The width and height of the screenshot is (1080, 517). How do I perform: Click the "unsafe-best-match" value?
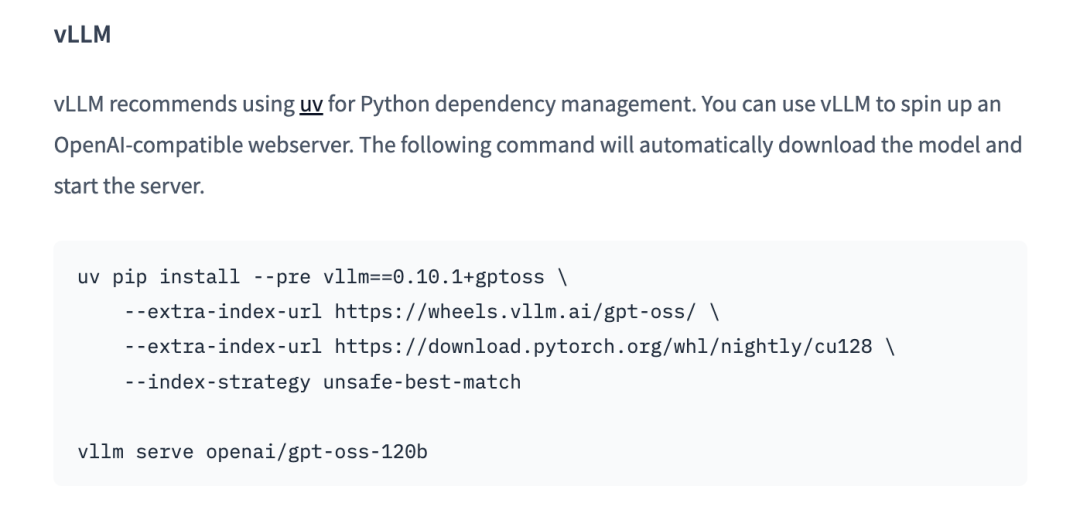[x=422, y=382]
